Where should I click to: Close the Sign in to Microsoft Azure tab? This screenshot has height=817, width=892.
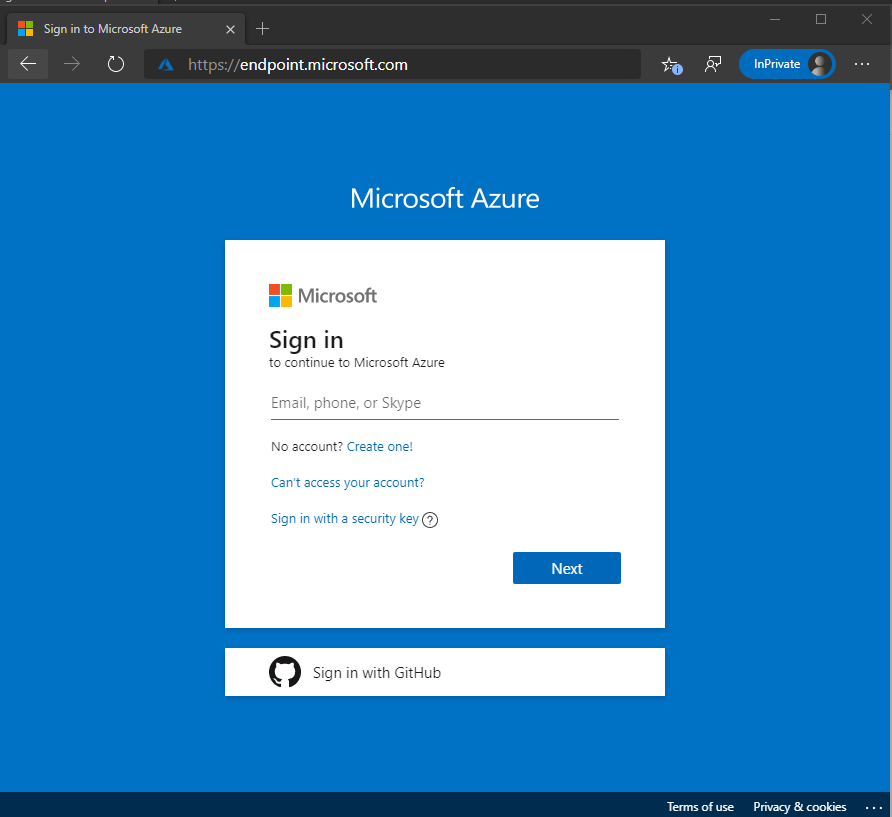(230, 29)
